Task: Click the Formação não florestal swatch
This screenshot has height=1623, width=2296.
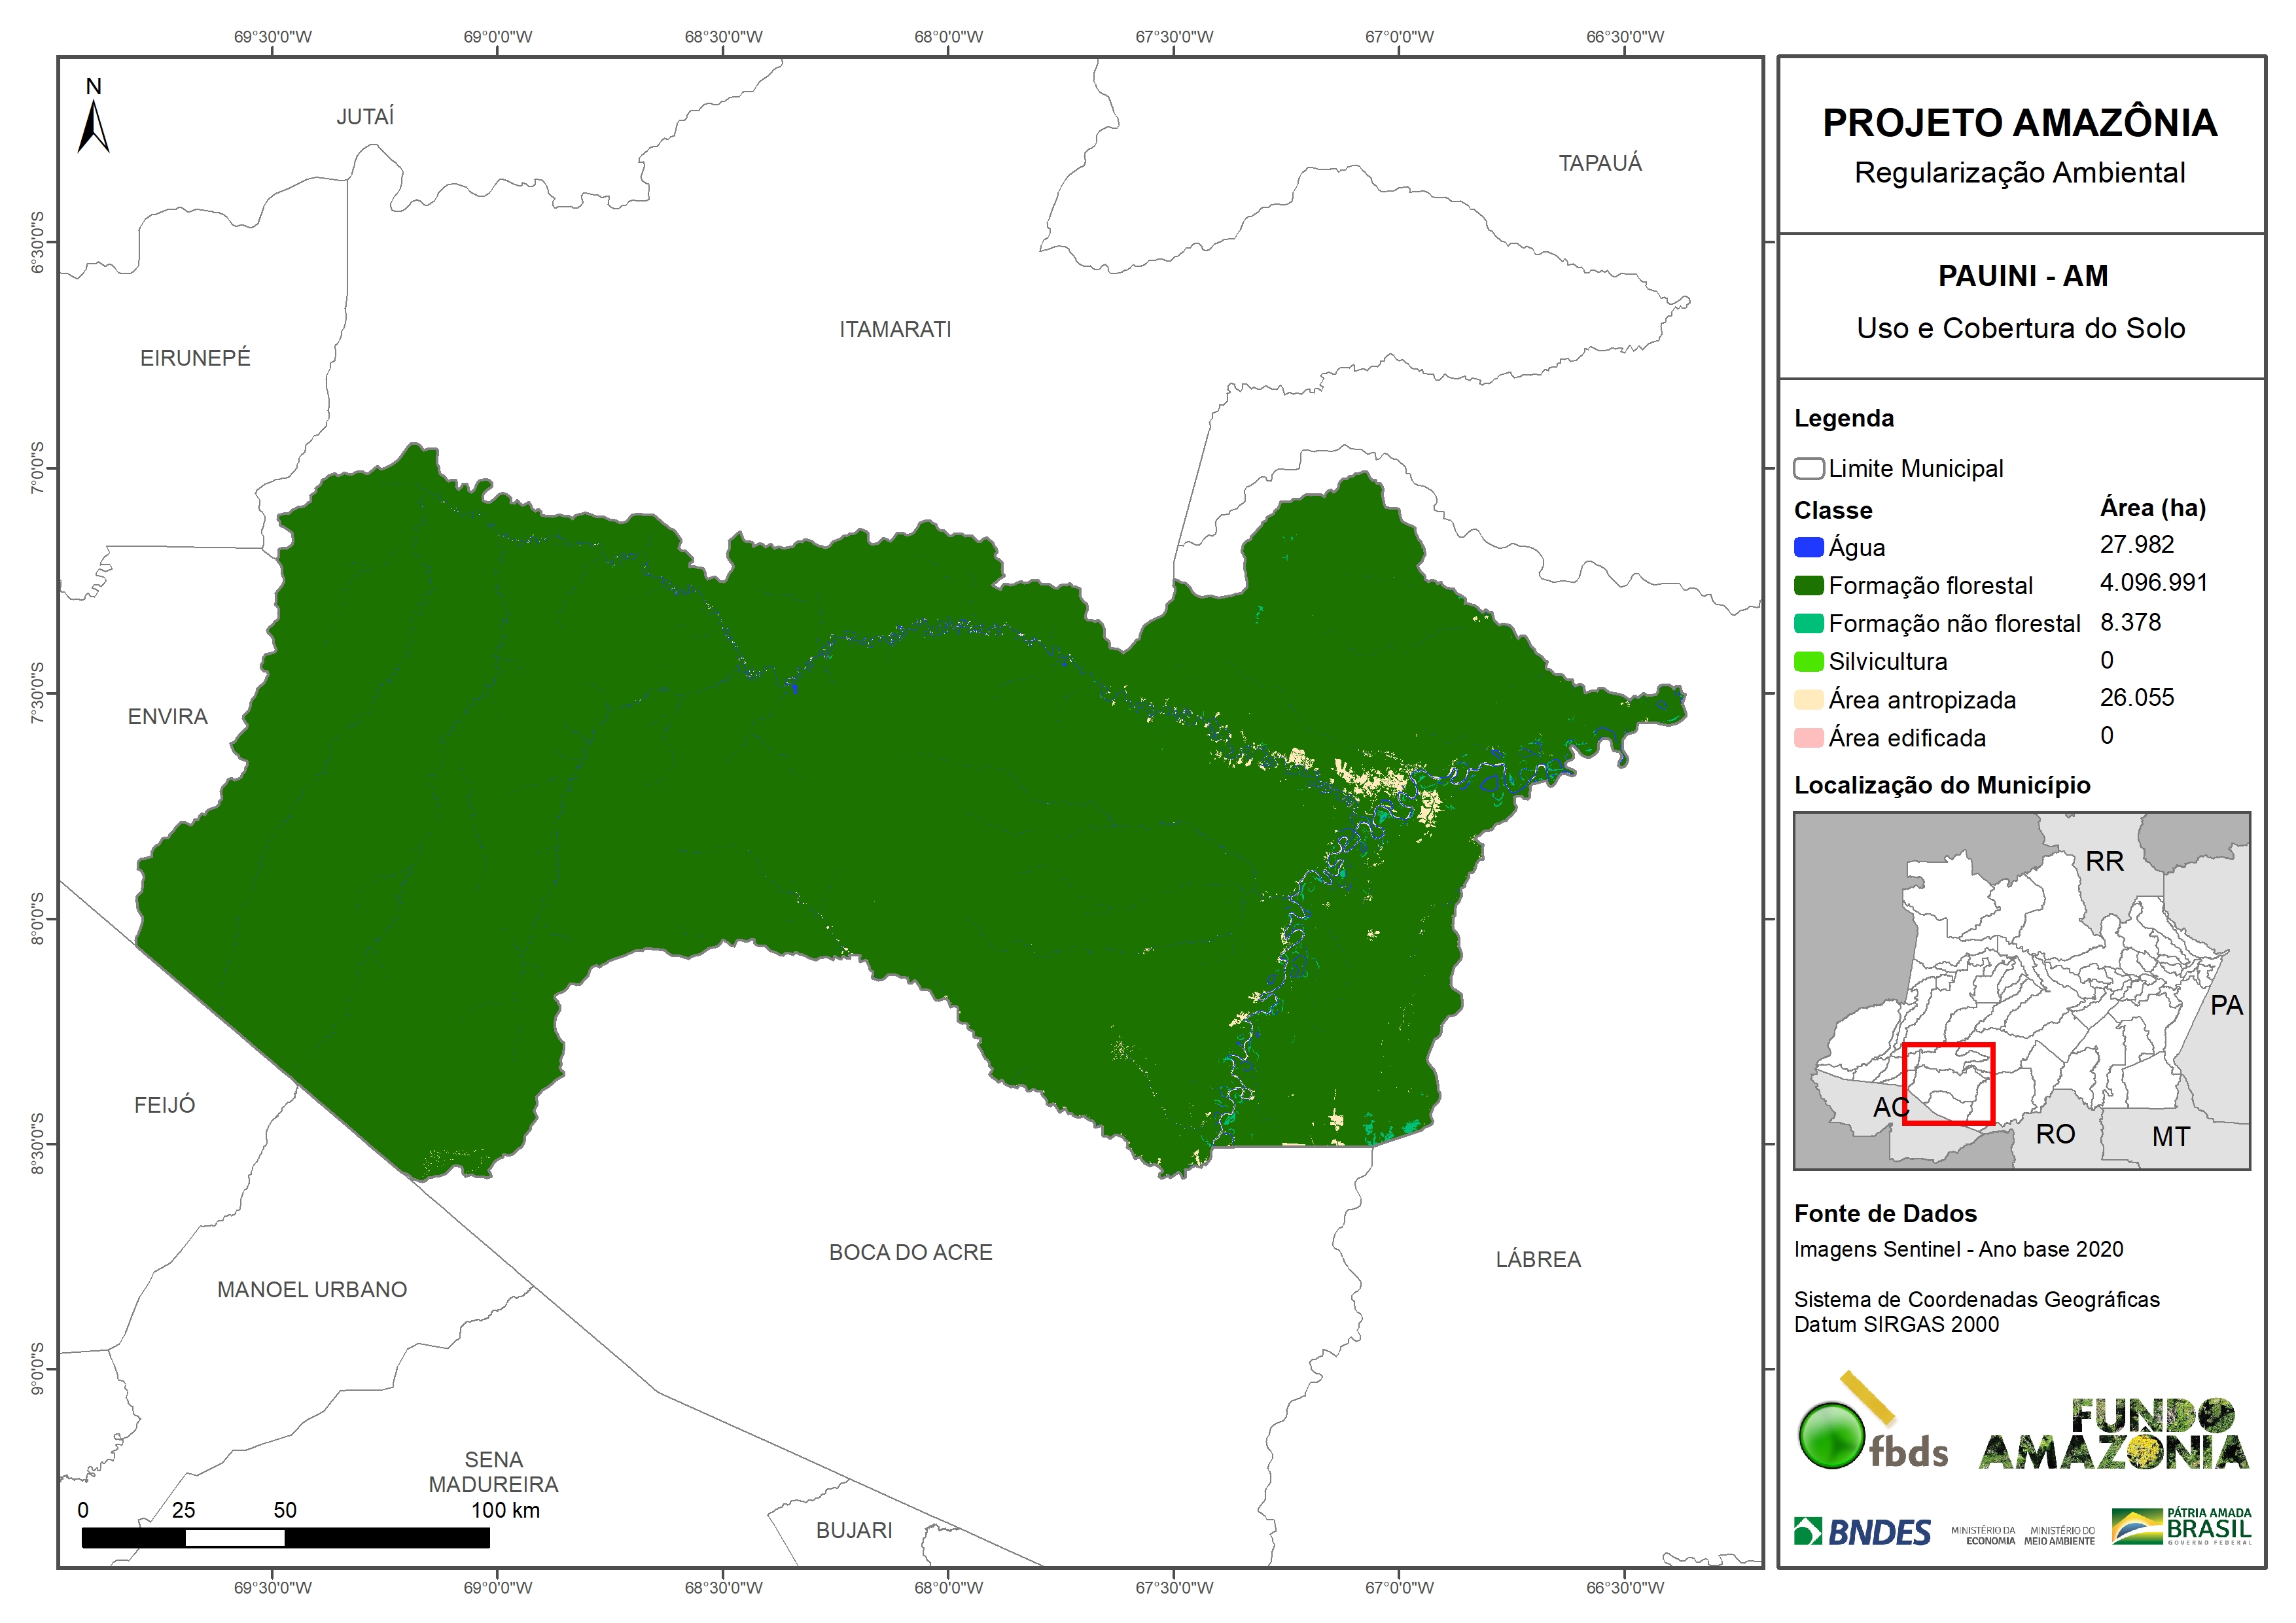Action: [x=1808, y=623]
